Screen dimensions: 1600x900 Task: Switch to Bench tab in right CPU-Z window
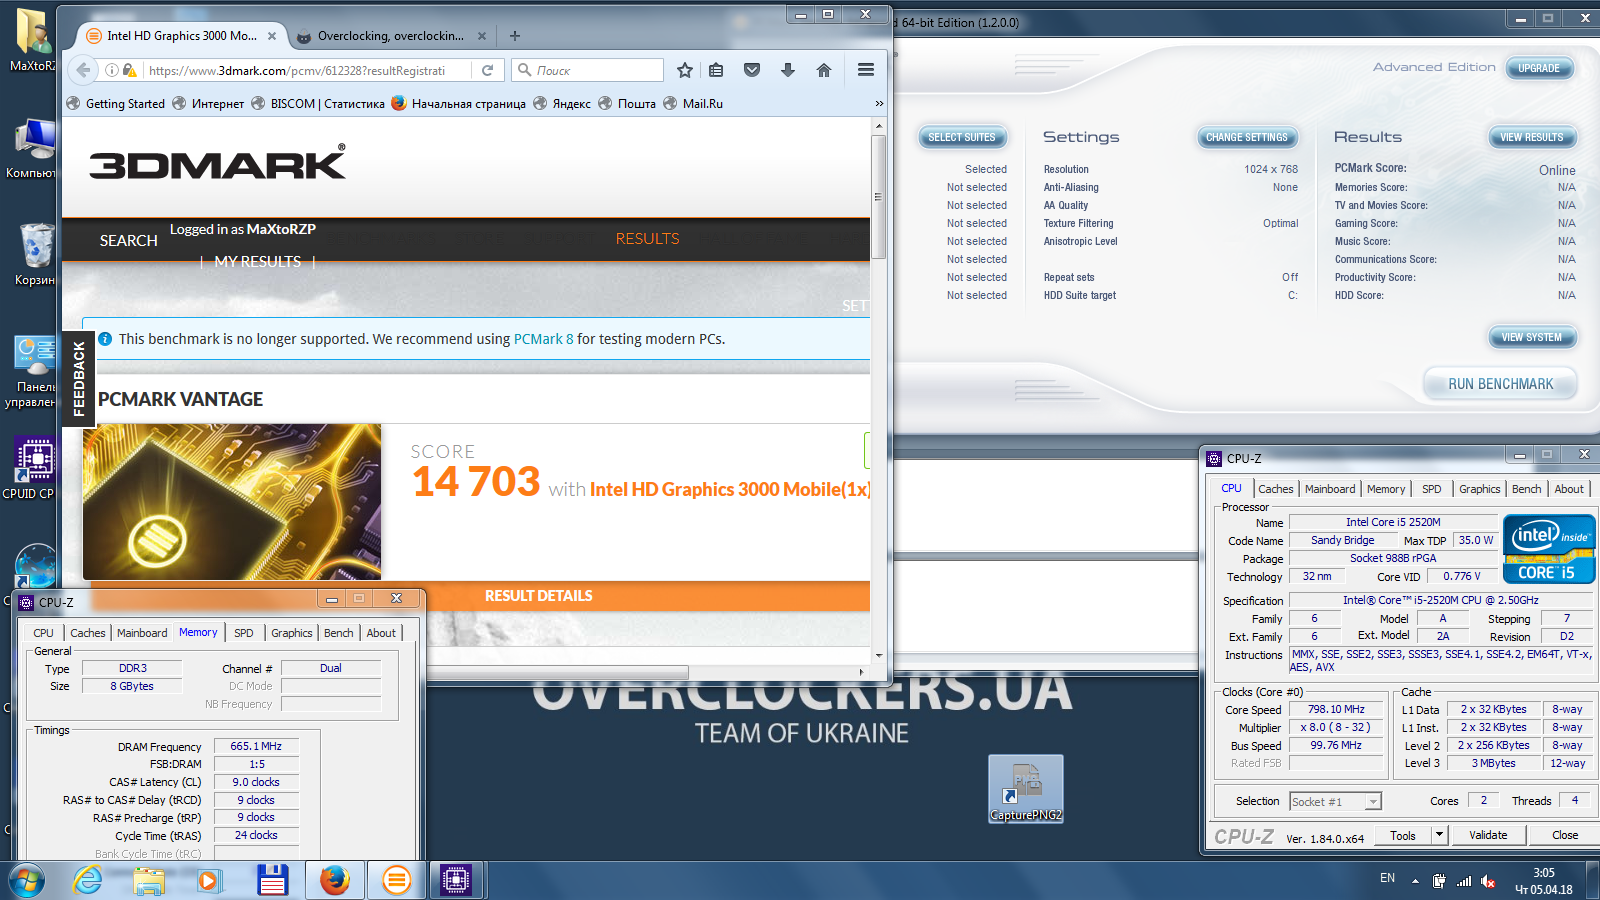point(1526,489)
